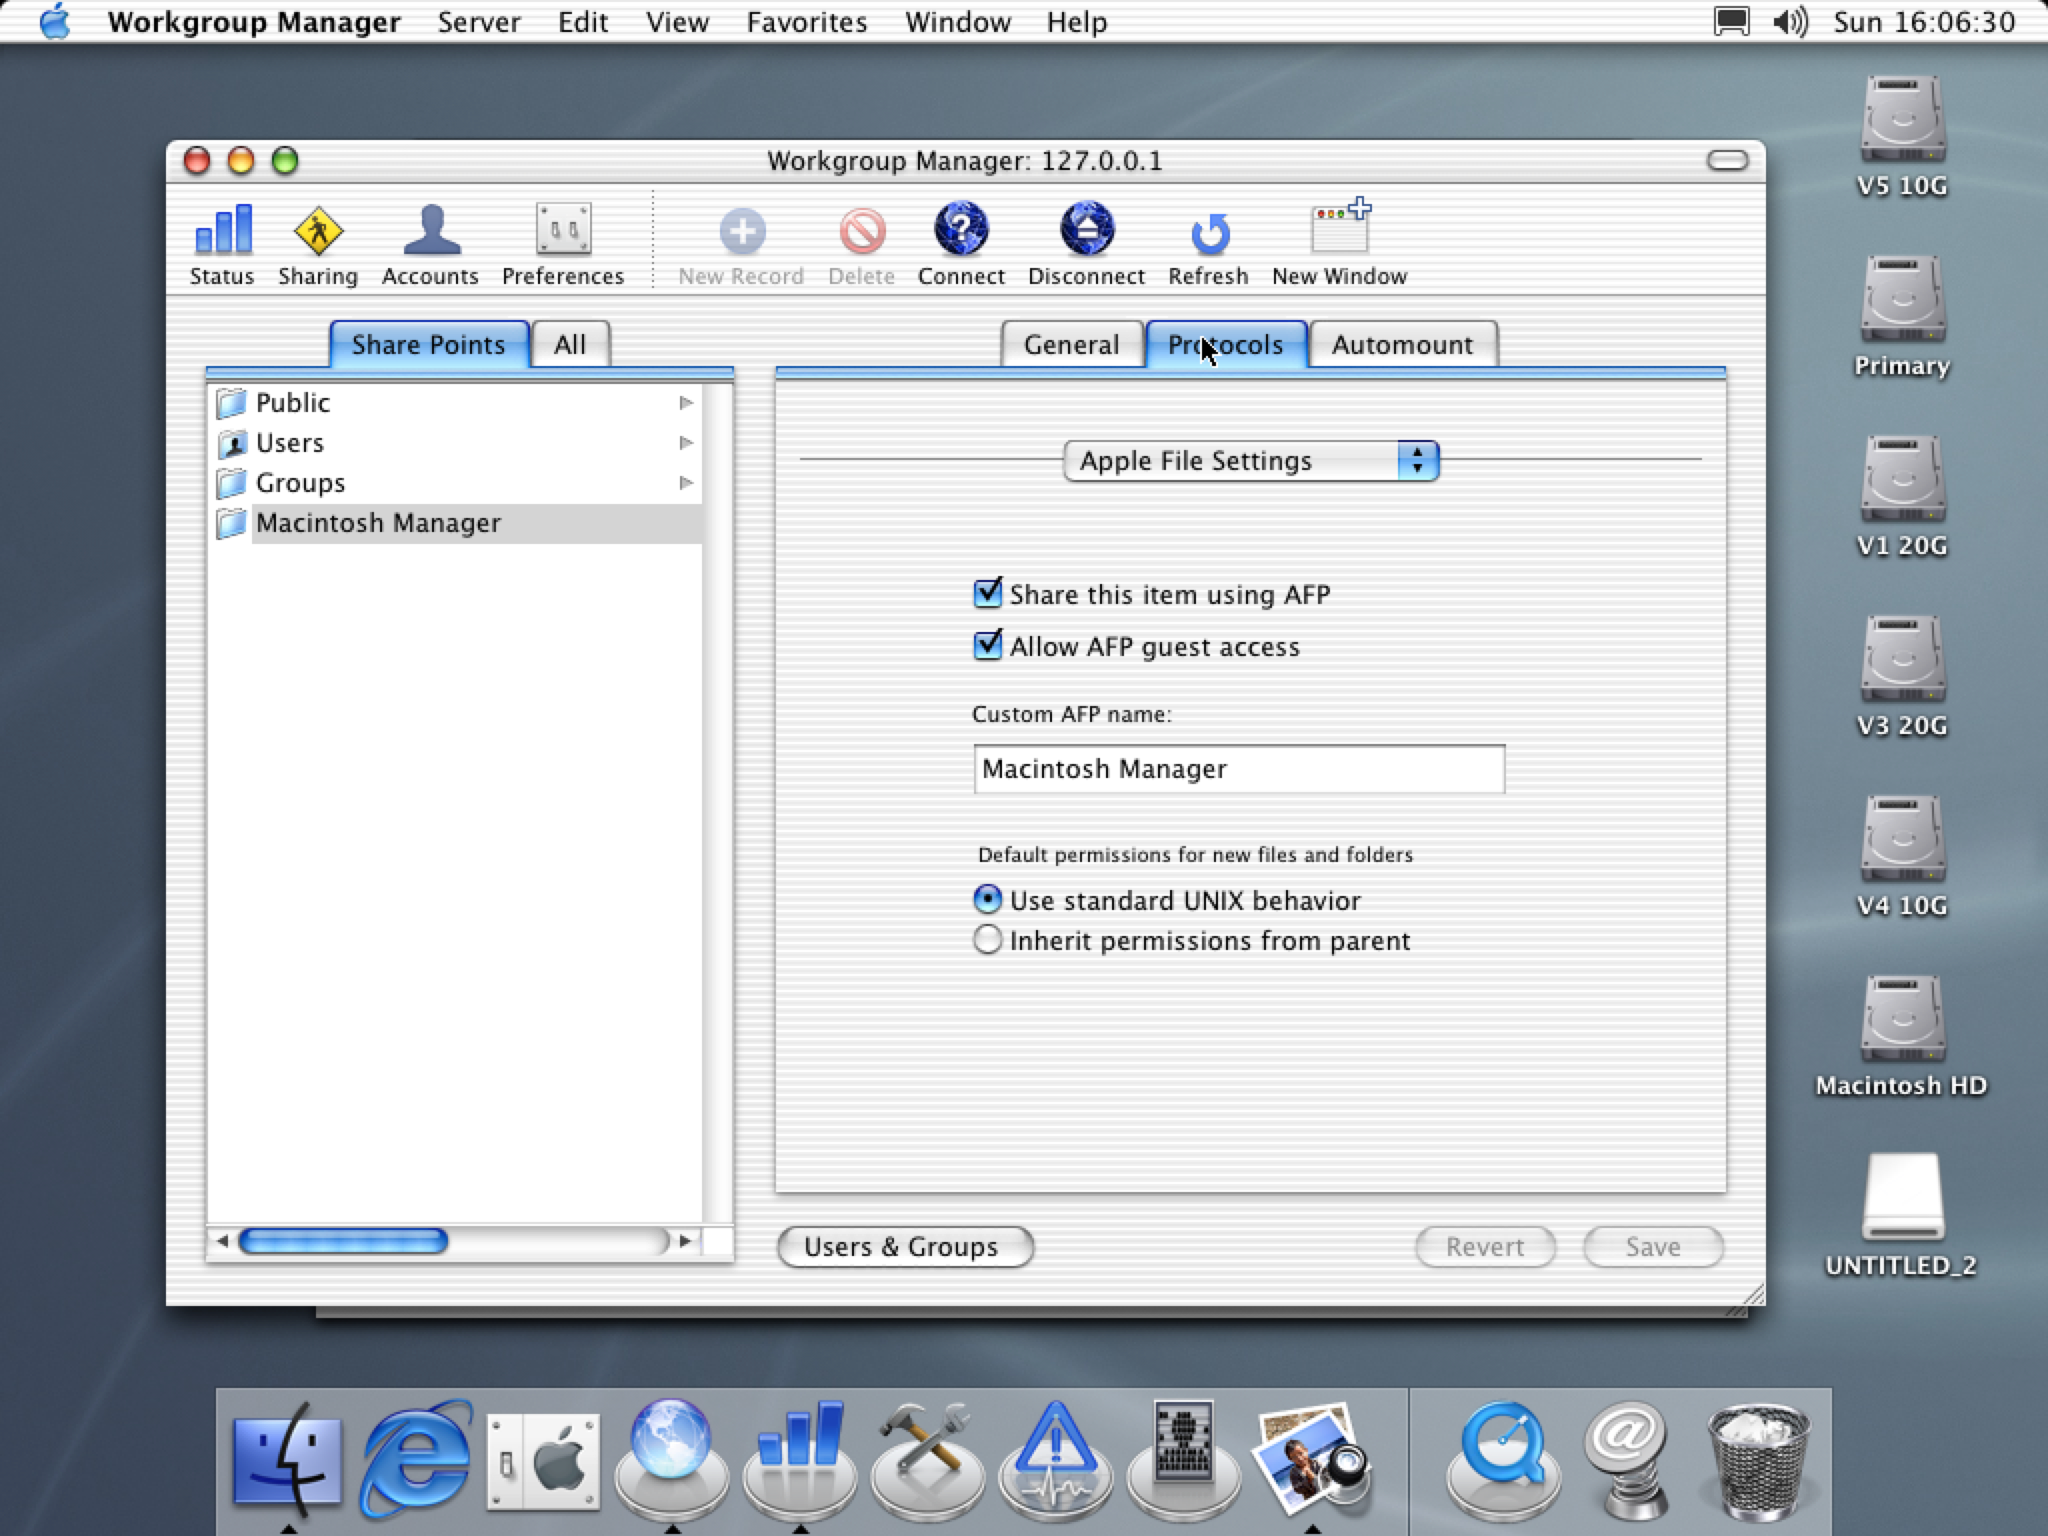Open the Automount tab
This screenshot has height=1536, width=2048.
click(x=1402, y=345)
